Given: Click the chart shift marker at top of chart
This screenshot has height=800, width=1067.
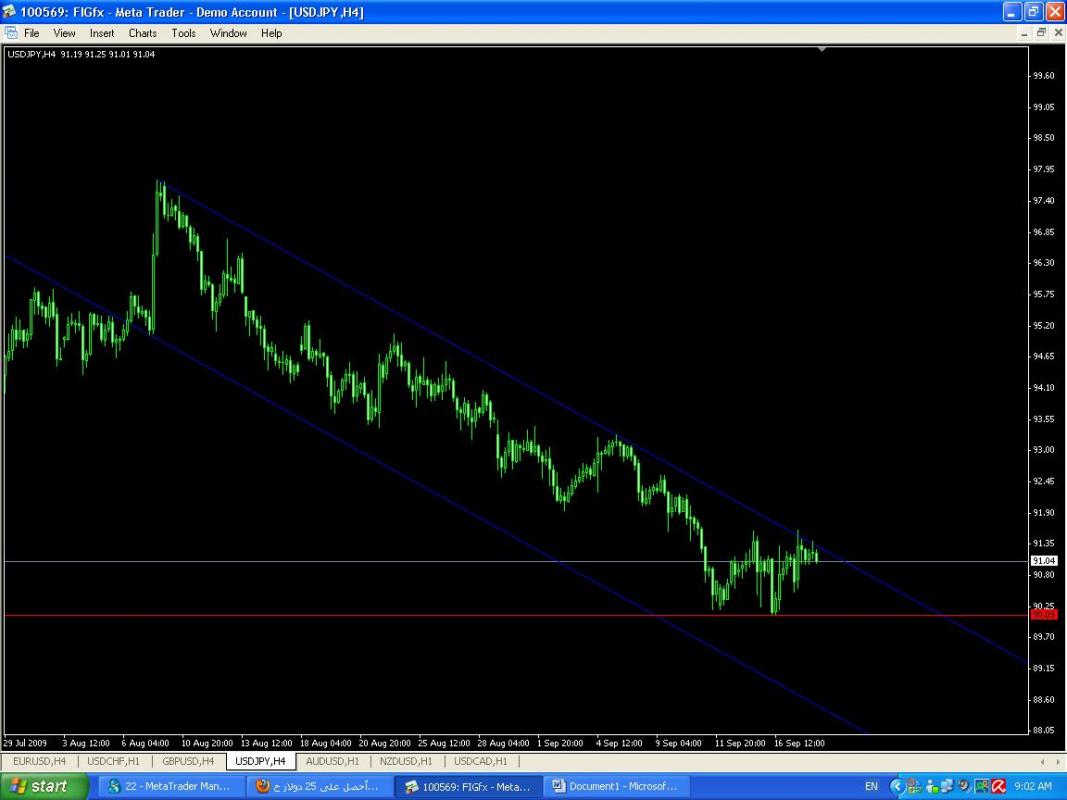Looking at the screenshot, I should click(822, 49).
